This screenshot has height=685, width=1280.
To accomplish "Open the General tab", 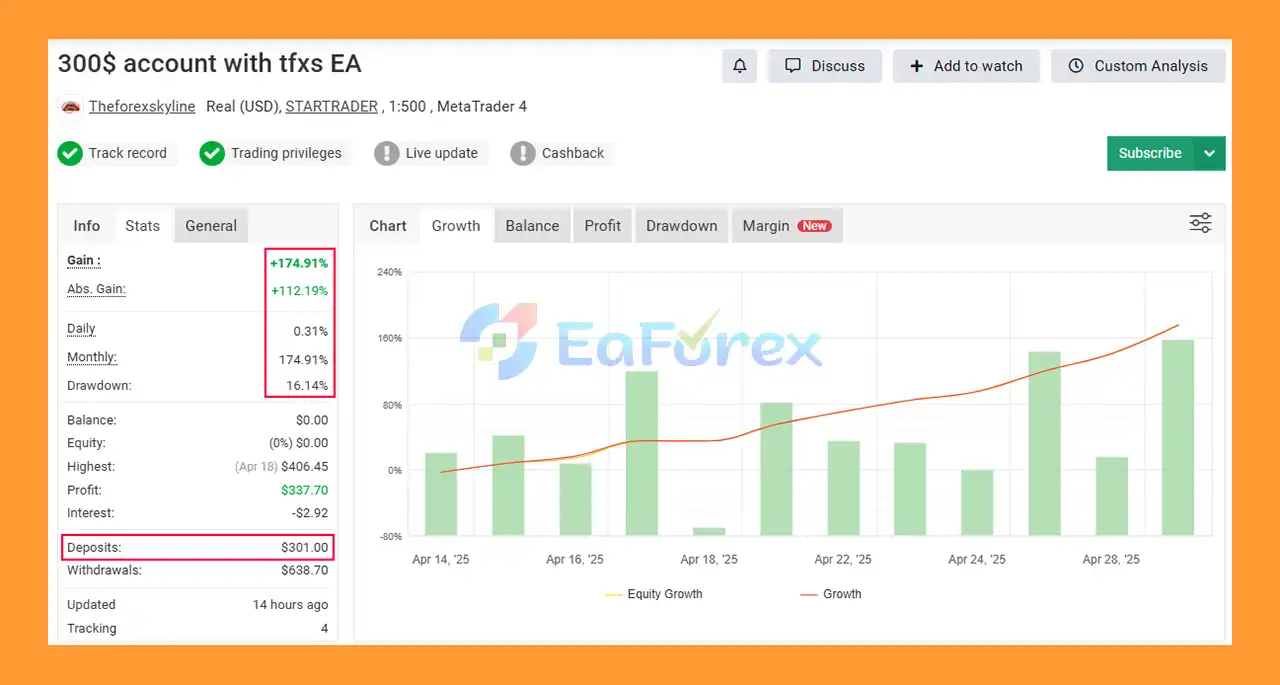I will 211,226.
